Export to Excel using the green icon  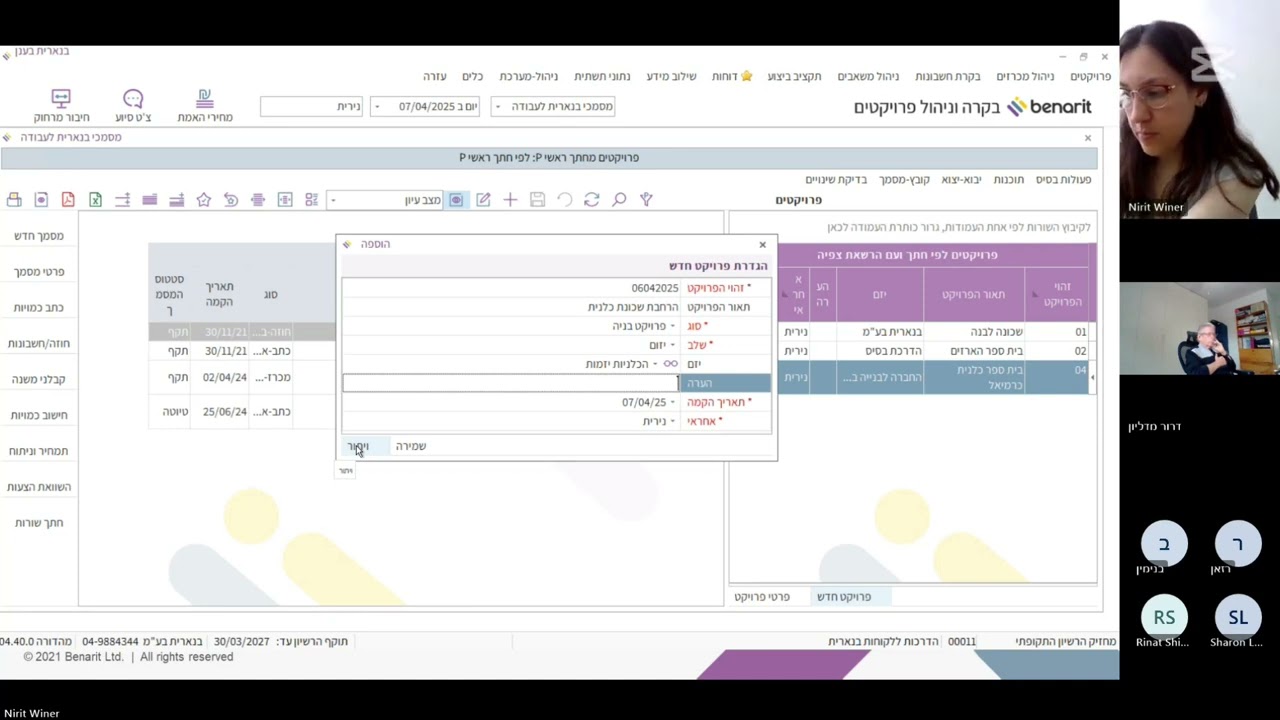point(95,200)
